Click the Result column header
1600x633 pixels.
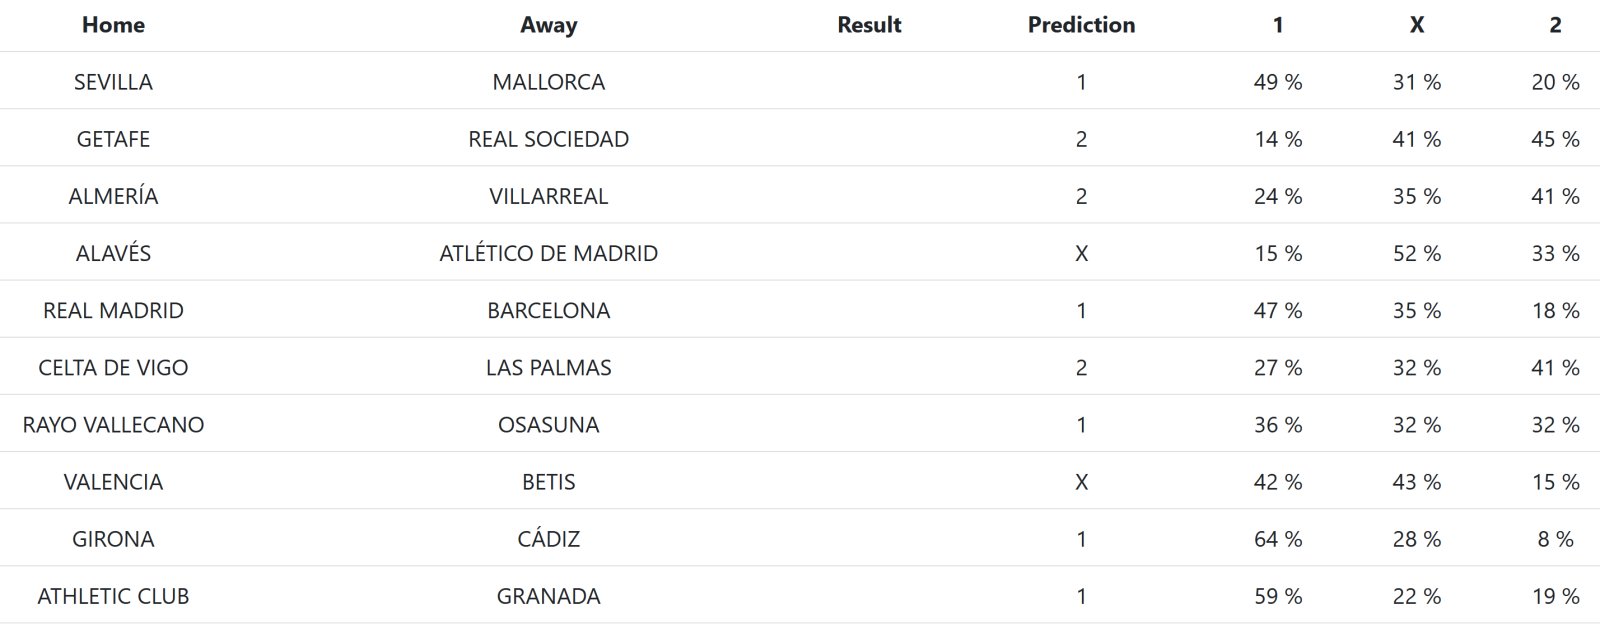click(x=869, y=25)
